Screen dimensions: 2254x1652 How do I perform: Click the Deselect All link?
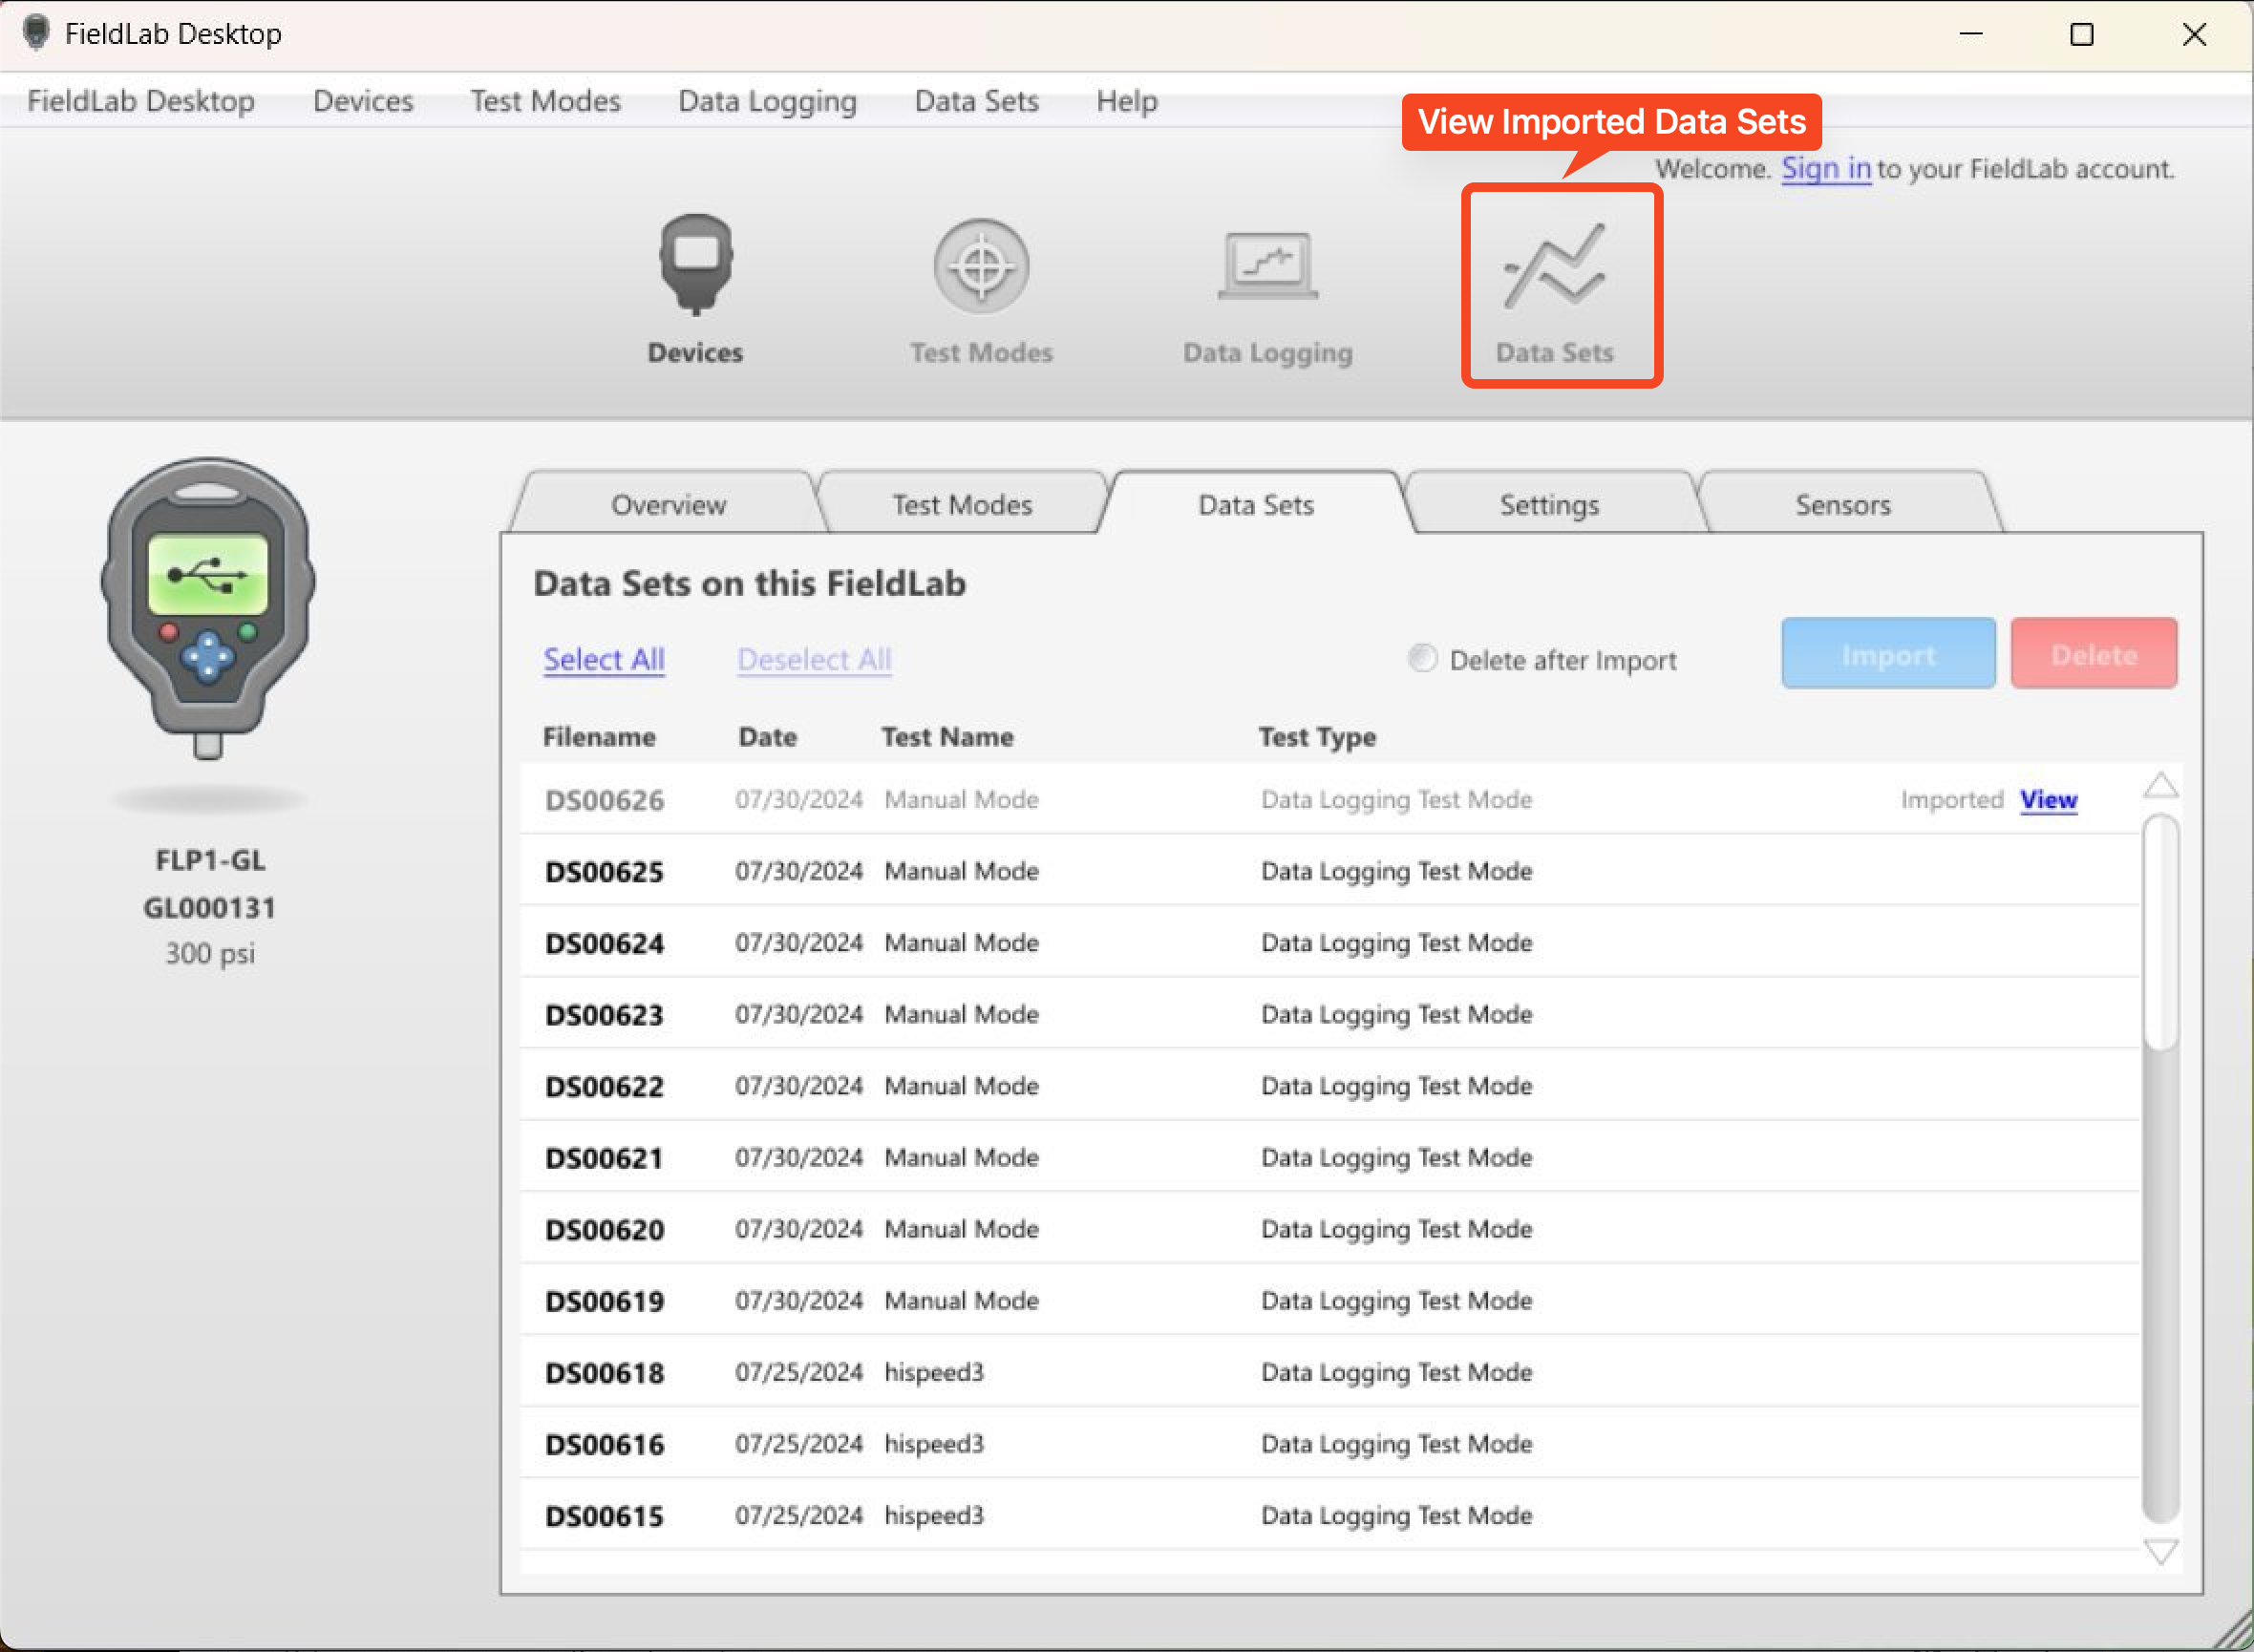[x=814, y=659]
